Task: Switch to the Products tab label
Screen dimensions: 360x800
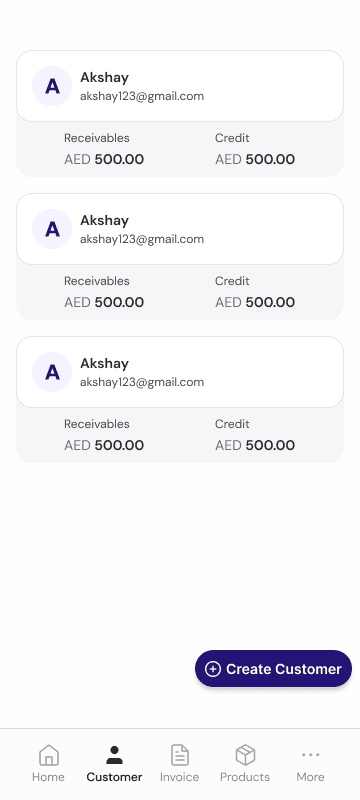Action: 245,777
